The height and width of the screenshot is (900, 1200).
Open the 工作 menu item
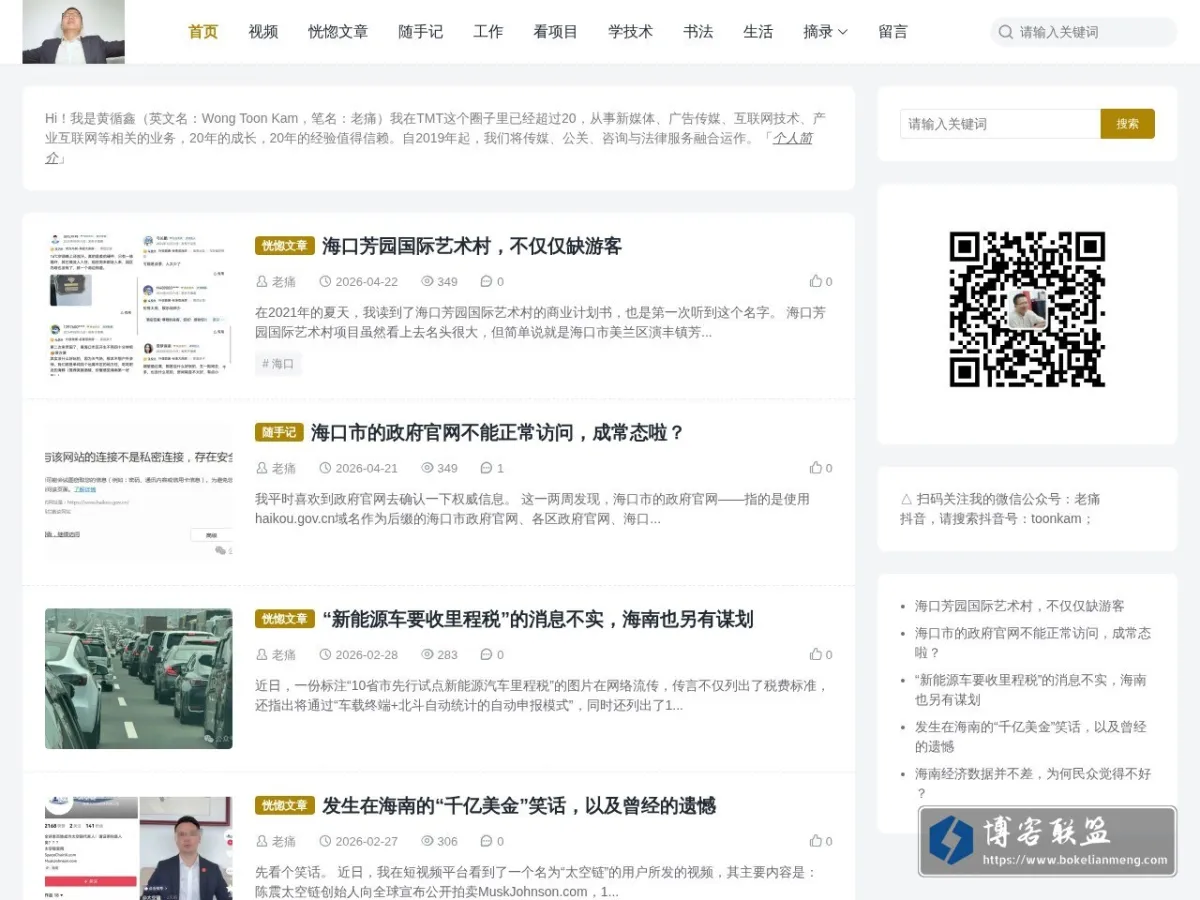[x=488, y=31]
